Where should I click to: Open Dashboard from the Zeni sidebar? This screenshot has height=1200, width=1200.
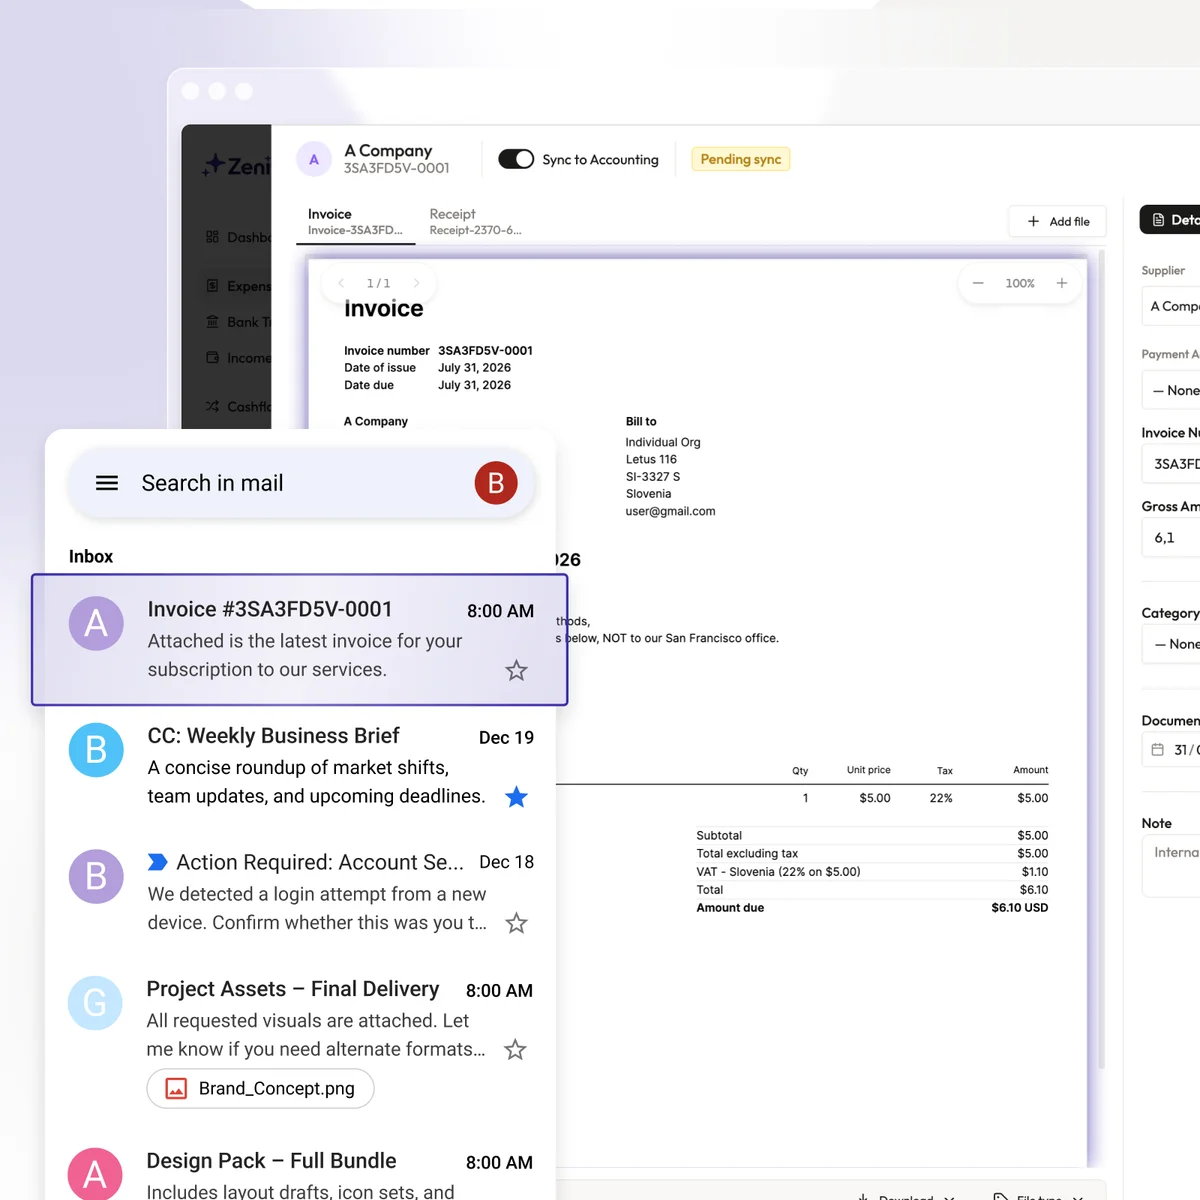(238, 237)
